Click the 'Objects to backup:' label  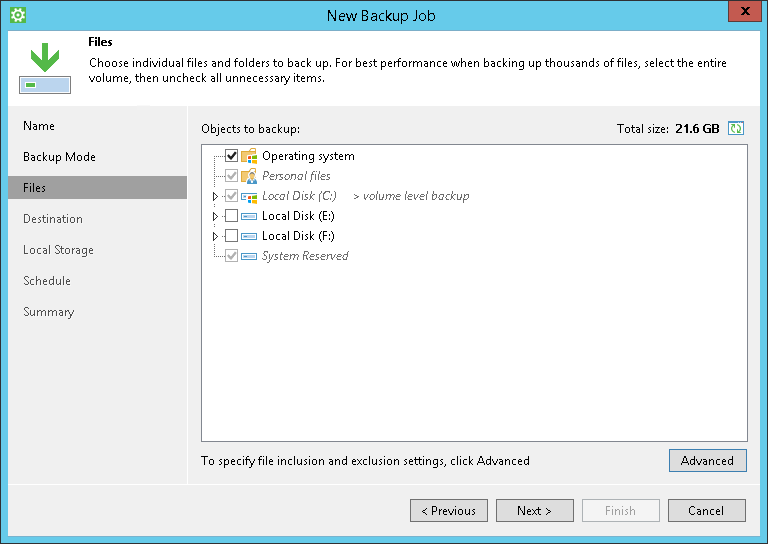tap(250, 129)
